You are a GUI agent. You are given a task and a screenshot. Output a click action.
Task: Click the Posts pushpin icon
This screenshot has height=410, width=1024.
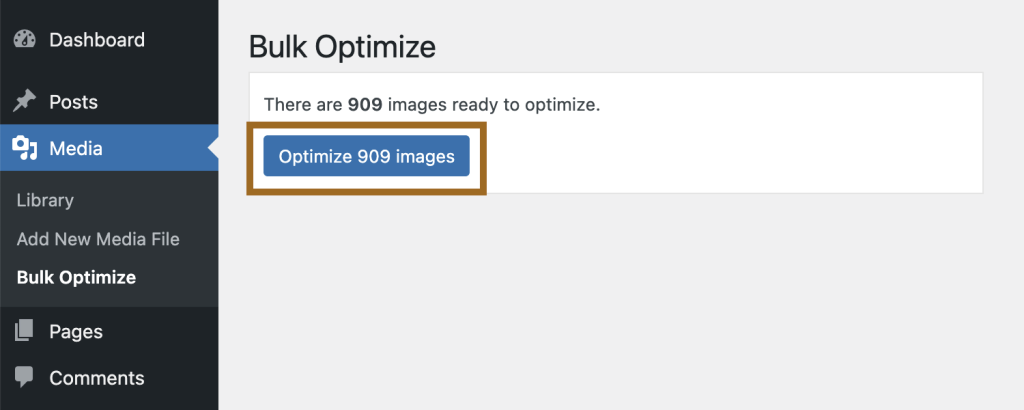pyautogui.click(x=24, y=102)
